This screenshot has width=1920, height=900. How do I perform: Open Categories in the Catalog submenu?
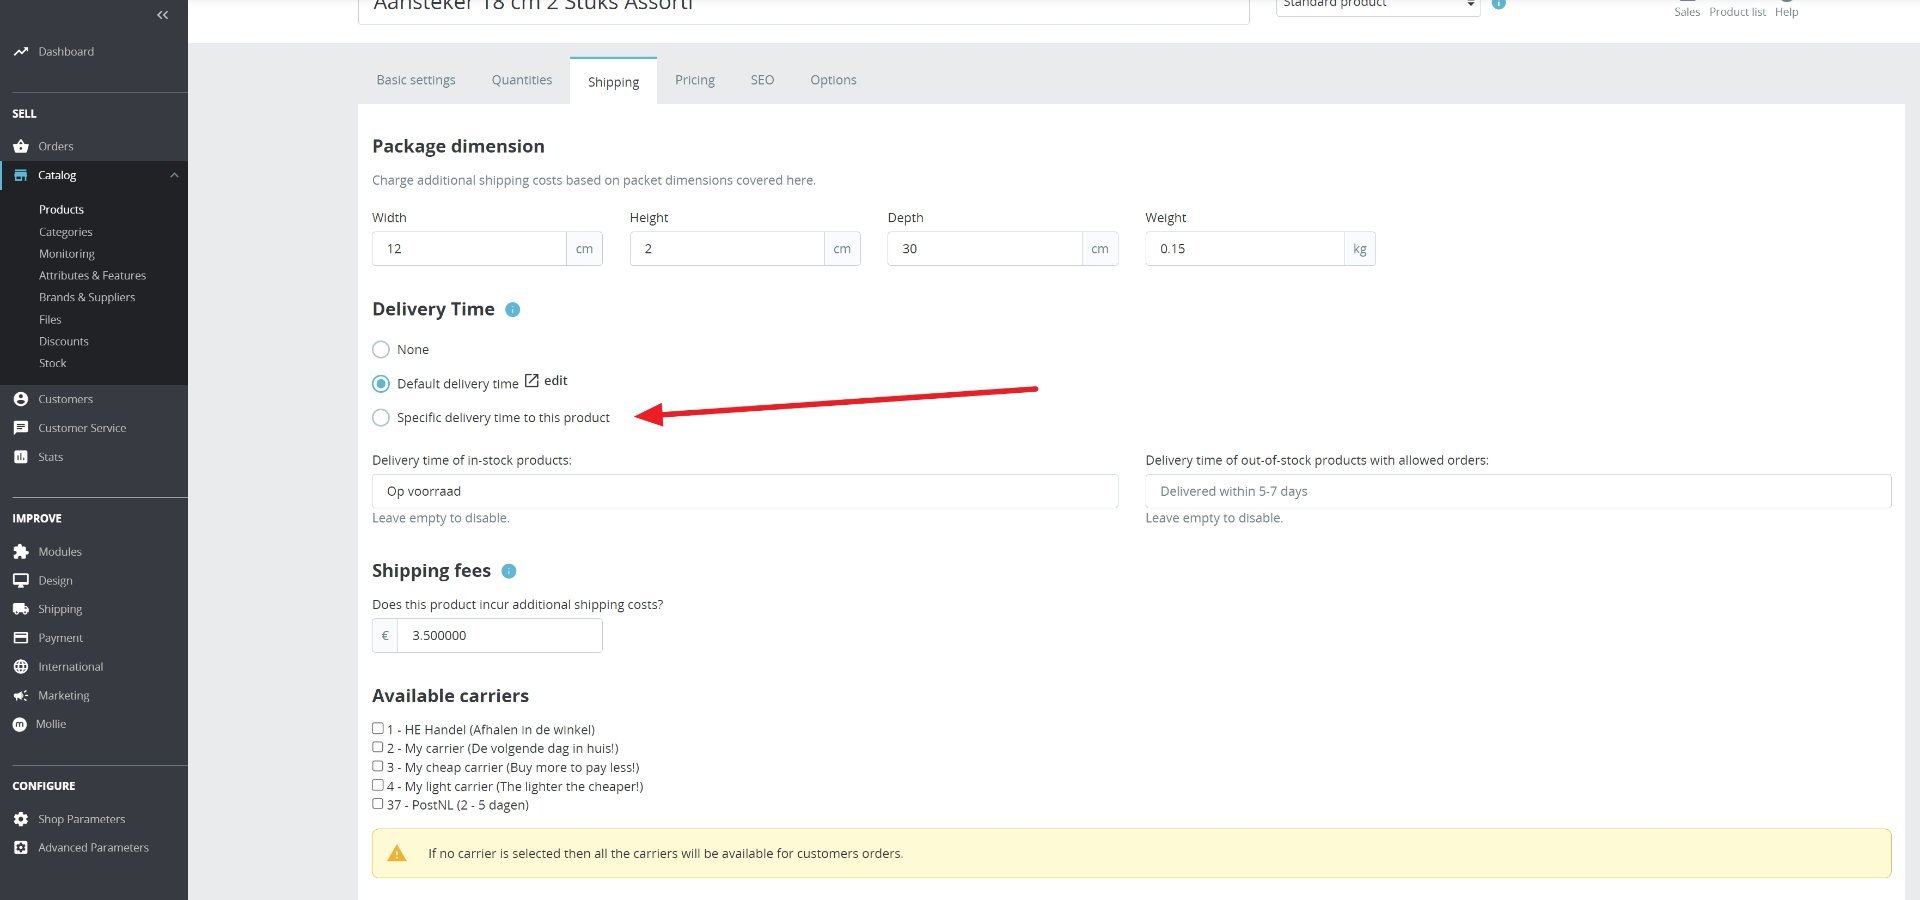(66, 232)
